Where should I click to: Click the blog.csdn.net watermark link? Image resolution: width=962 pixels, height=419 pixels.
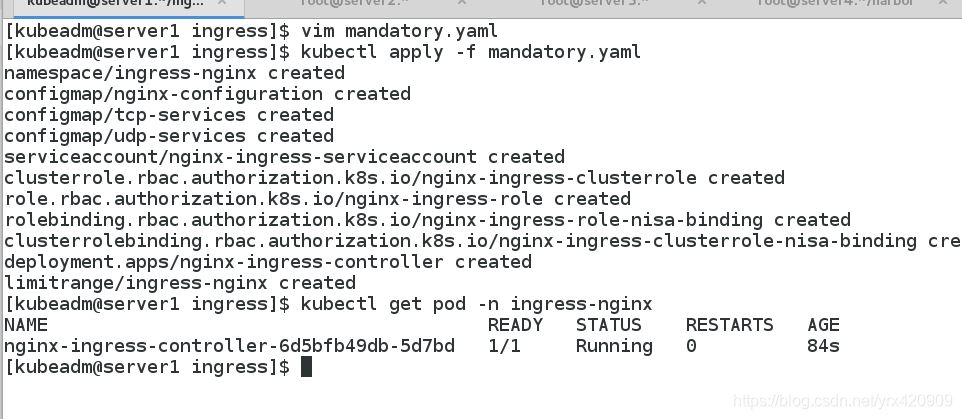pyautogui.click(x=842, y=401)
